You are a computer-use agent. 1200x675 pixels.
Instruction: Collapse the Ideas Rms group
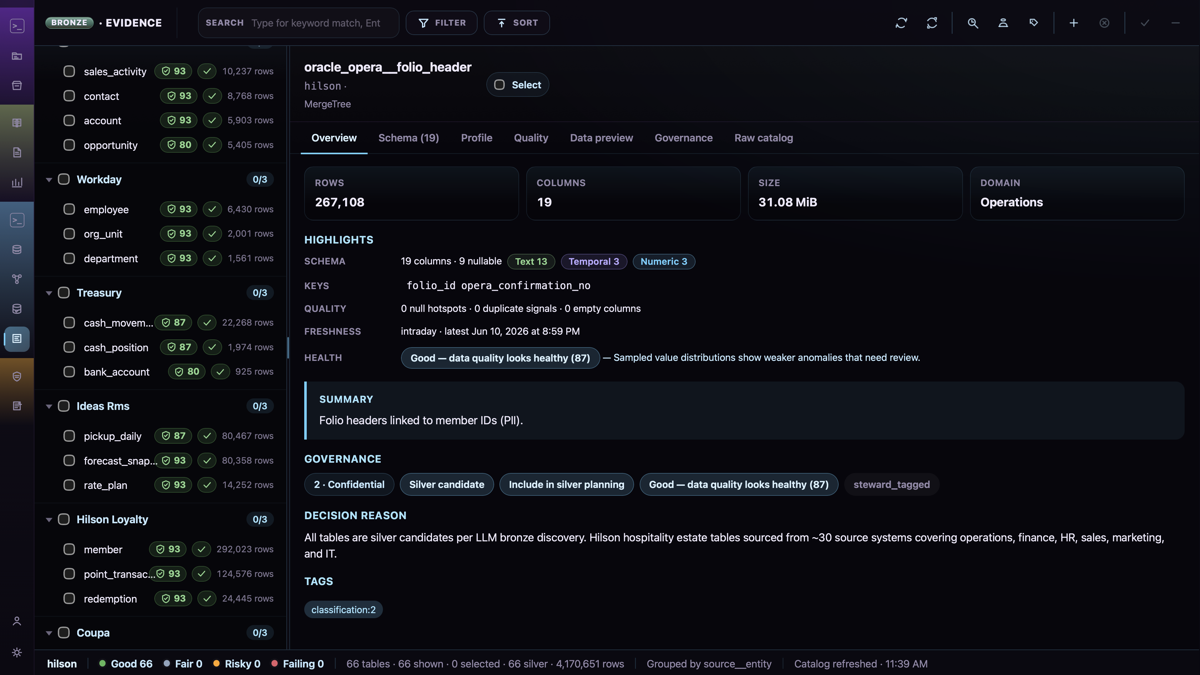49,406
